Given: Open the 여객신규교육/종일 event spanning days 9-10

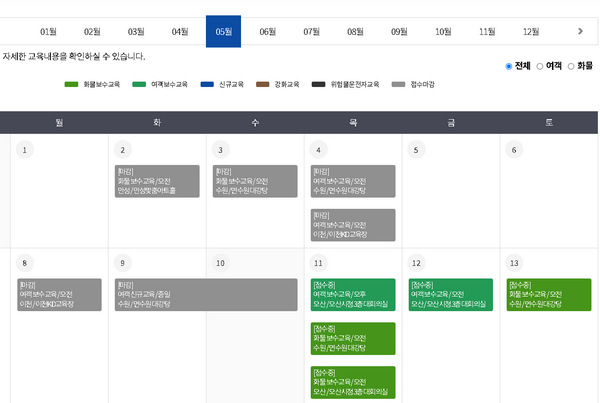Looking at the screenshot, I should click(206, 295).
